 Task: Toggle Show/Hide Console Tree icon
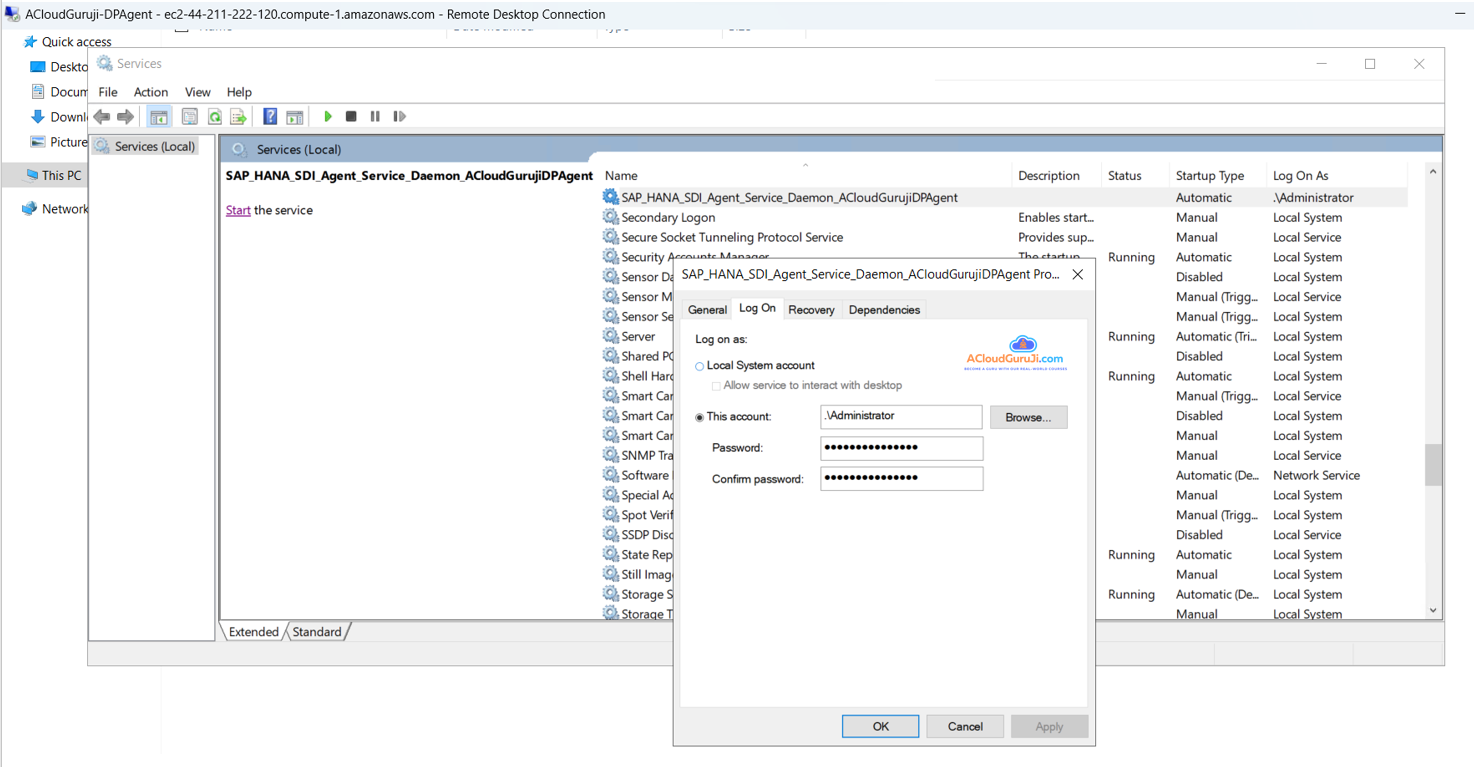click(x=159, y=117)
